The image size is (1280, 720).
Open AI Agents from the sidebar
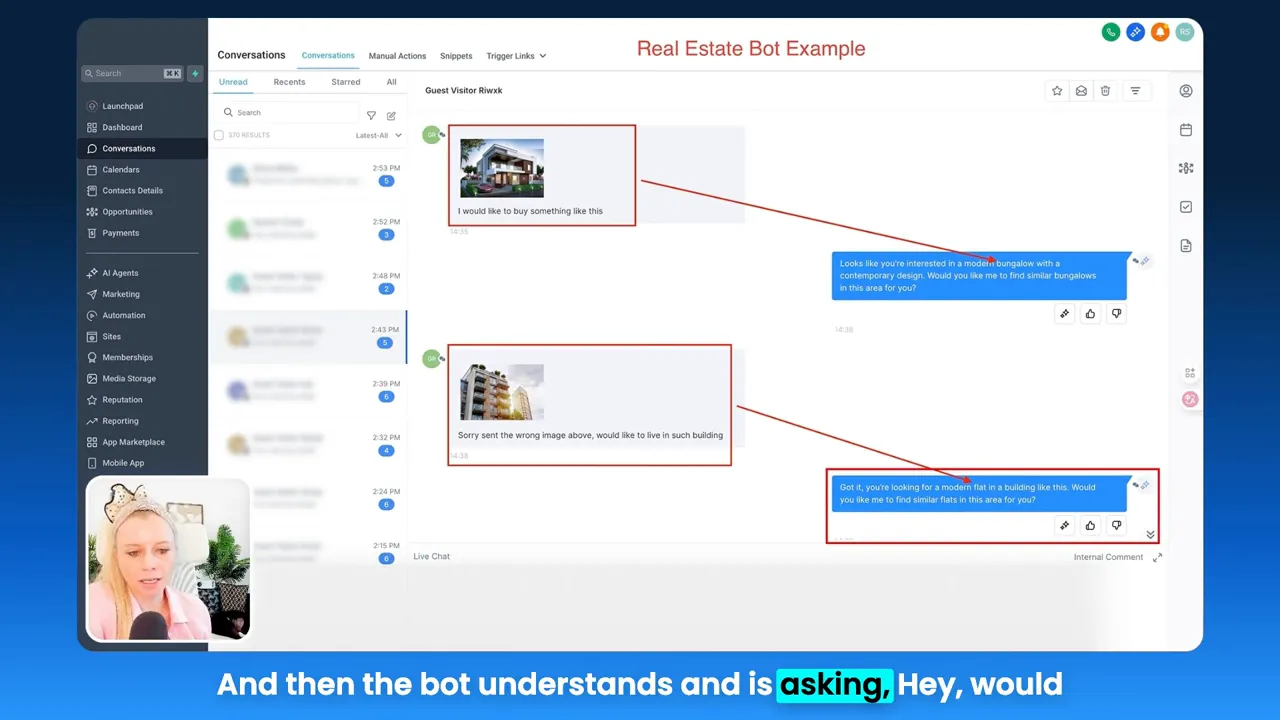tap(120, 272)
